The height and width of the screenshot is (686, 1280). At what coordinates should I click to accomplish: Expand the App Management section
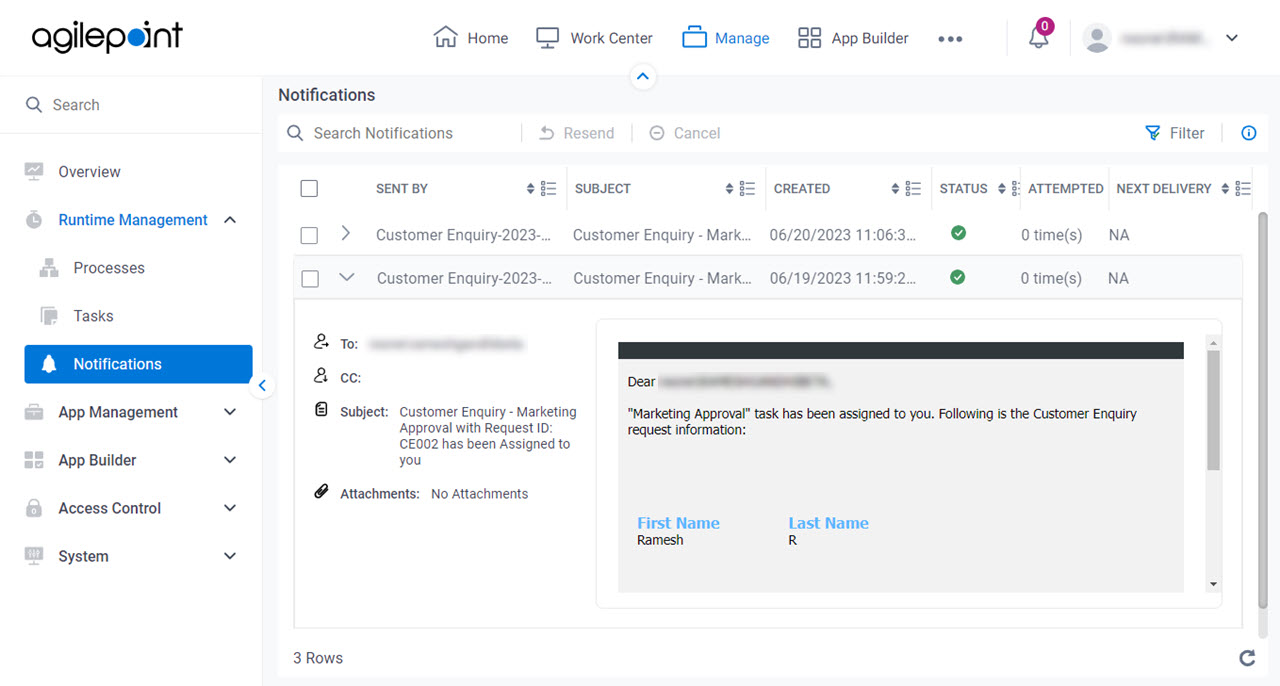click(x=230, y=412)
